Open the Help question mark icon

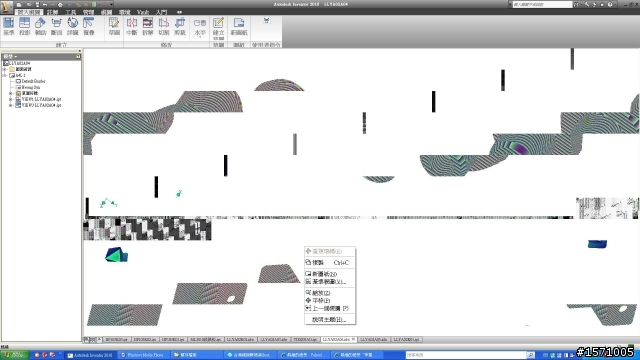pos(610,4)
